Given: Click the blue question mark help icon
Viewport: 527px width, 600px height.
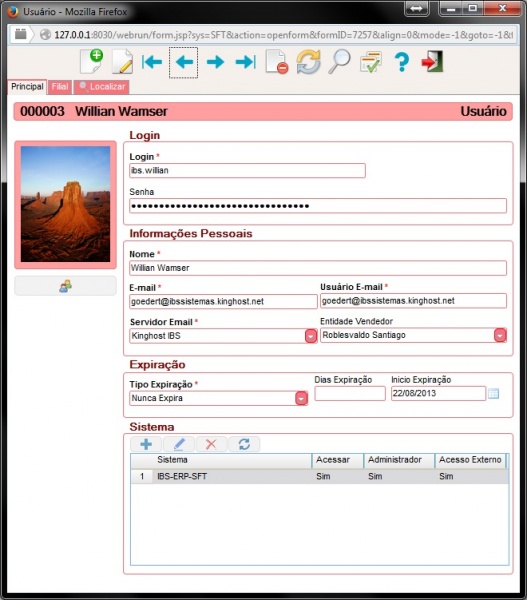Looking at the screenshot, I should click(x=401, y=62).
